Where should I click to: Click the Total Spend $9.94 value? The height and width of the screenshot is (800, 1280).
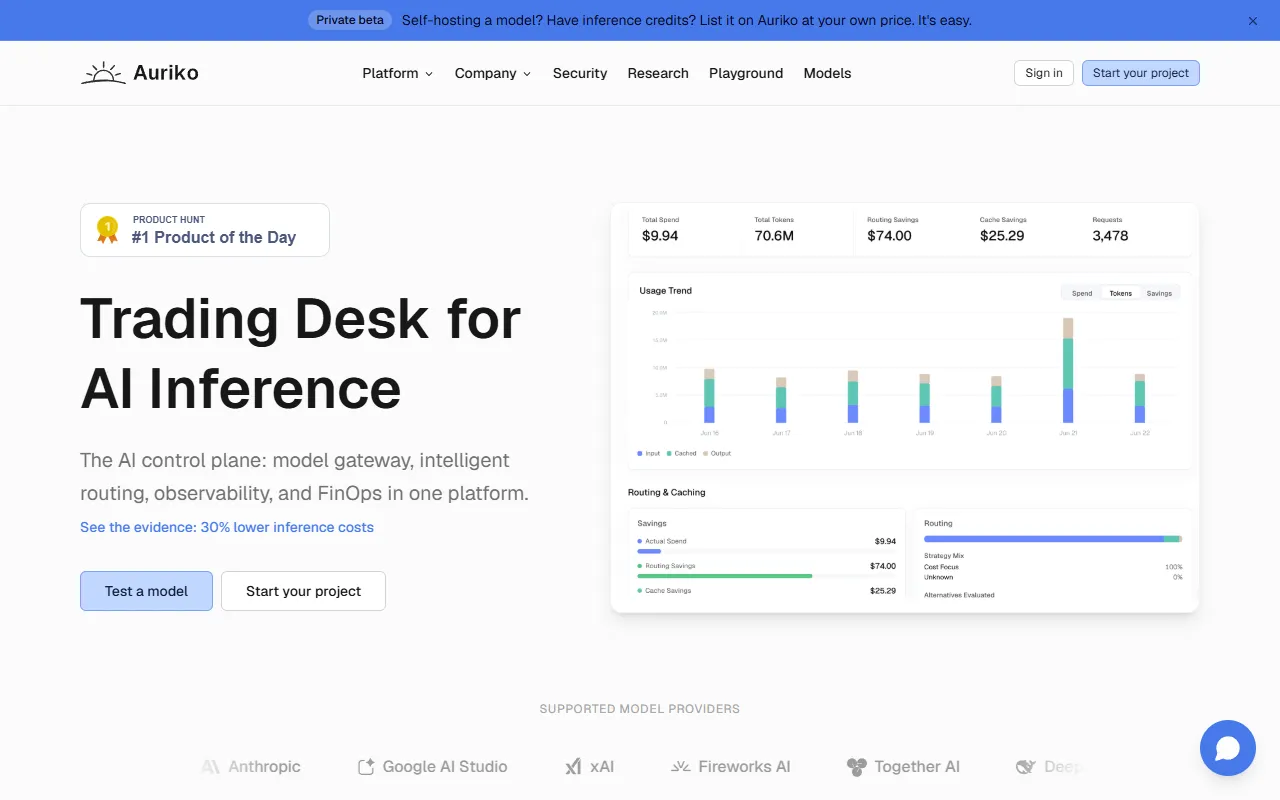point(660,236)
